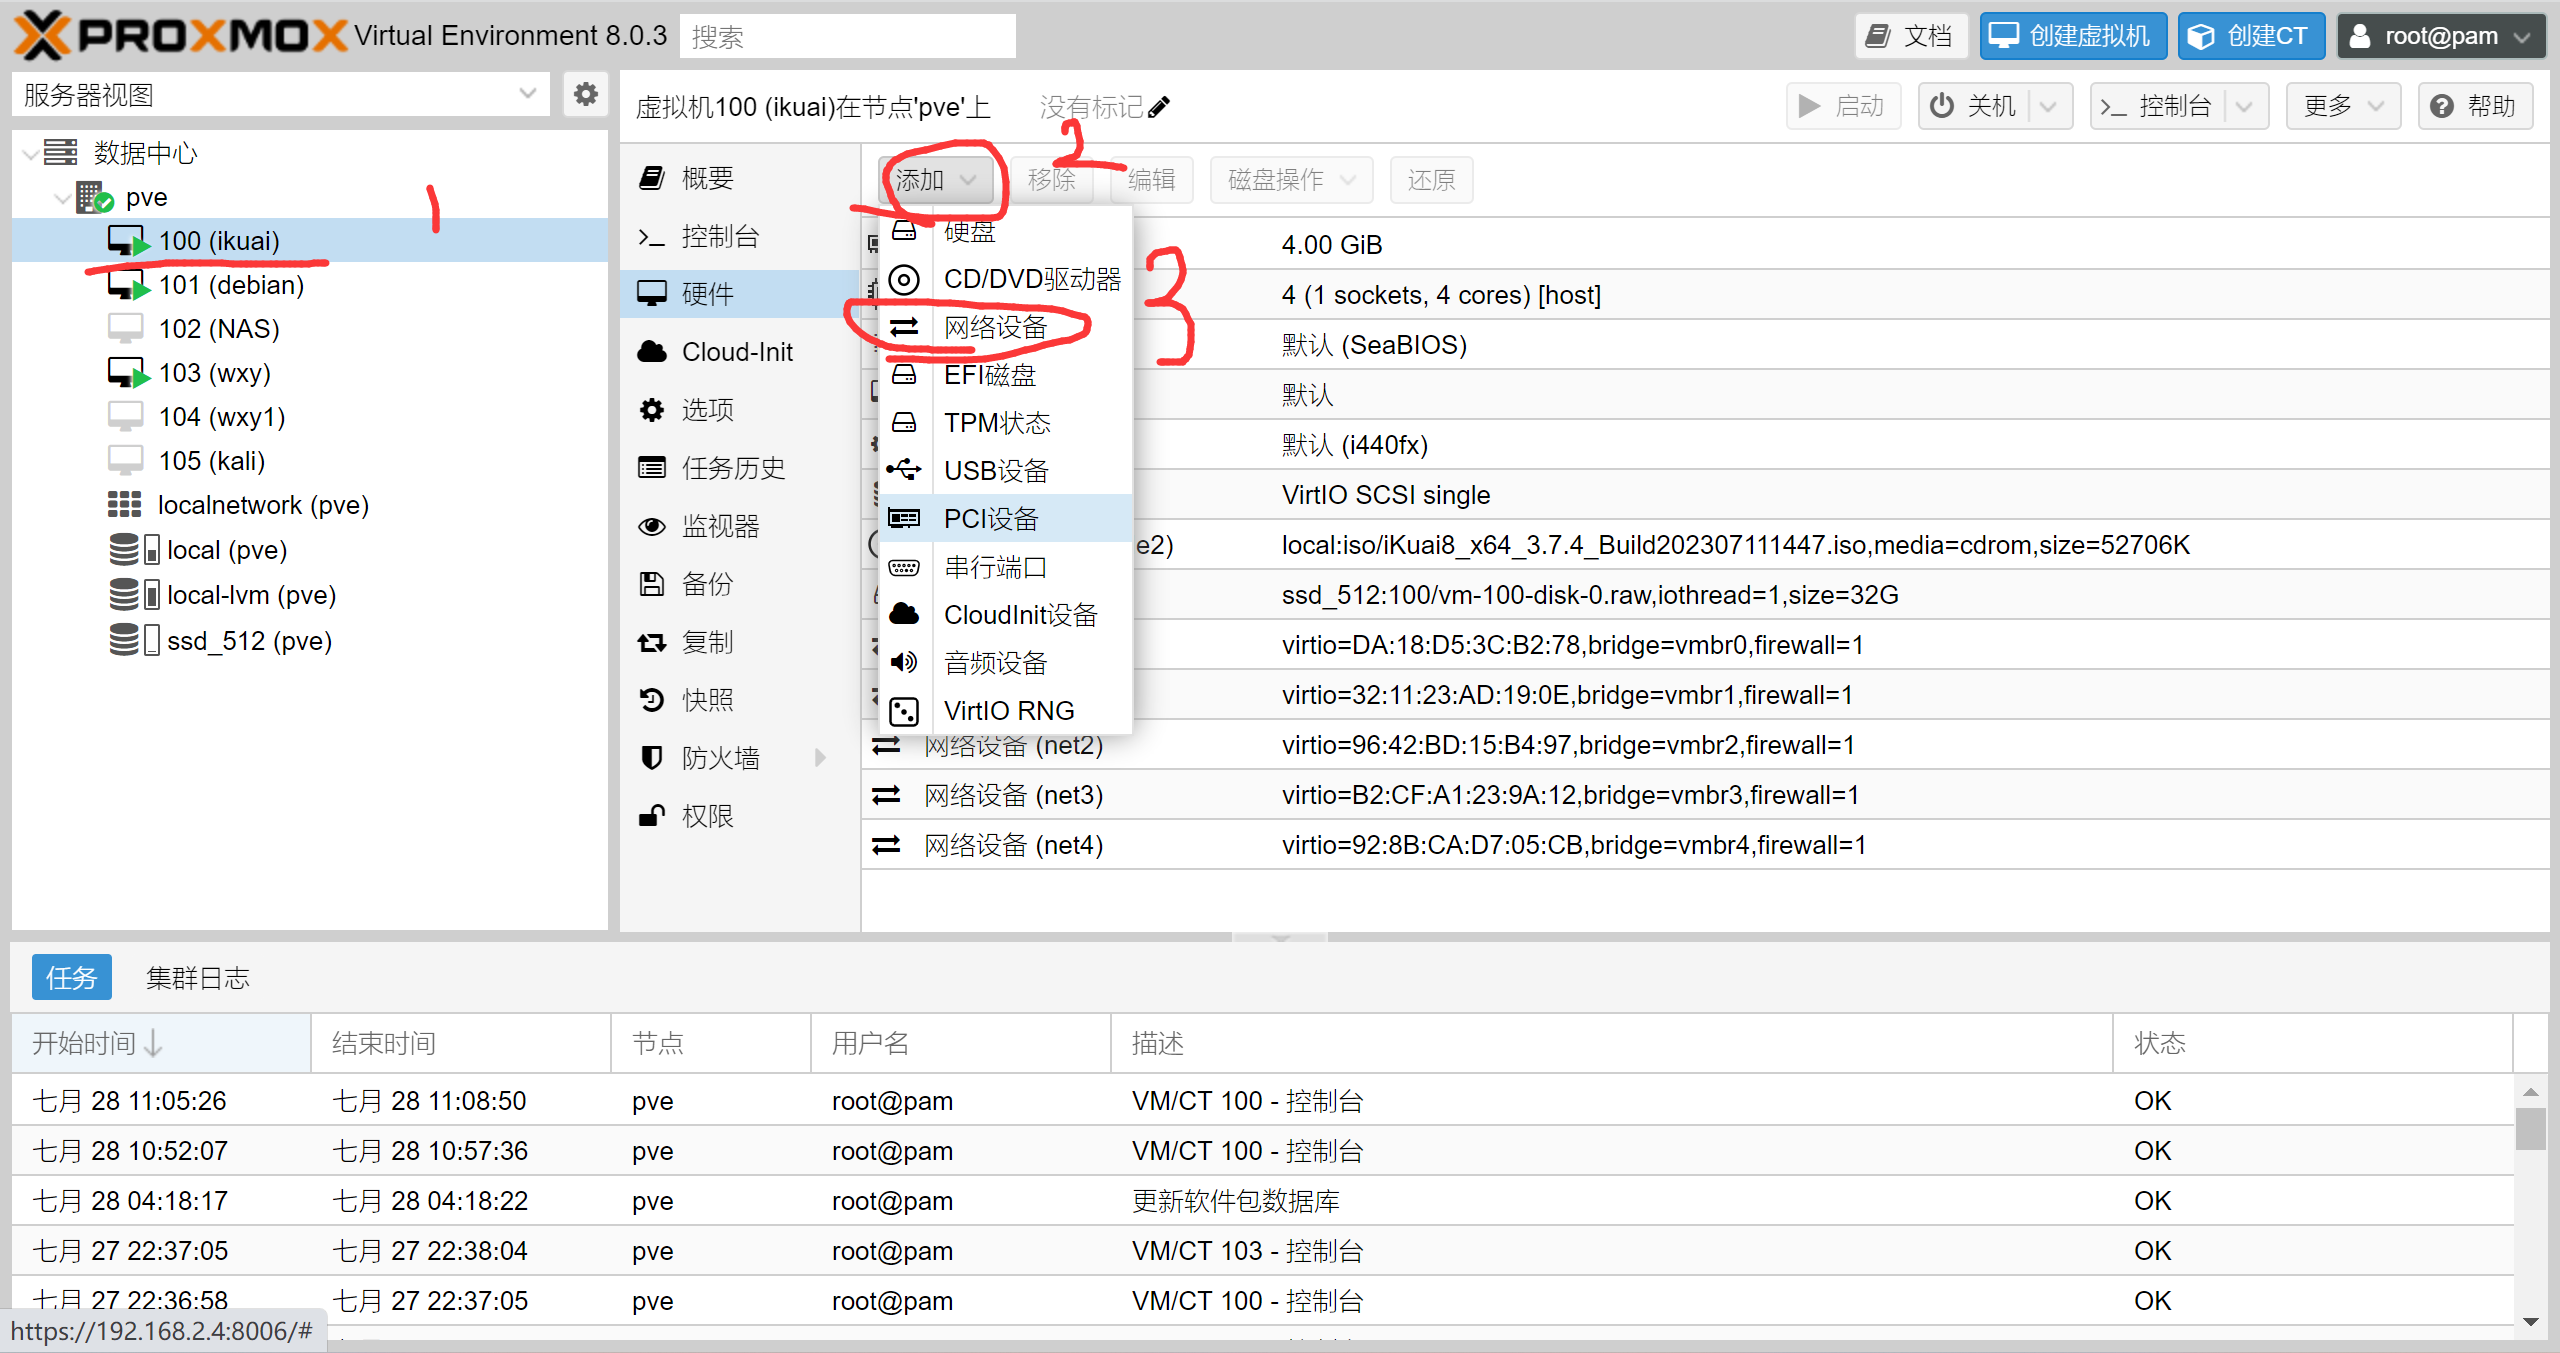Open the ssd_512 (pve) storage
Image resolution: width=2560 pixels, height=1353 pixels.
(249, 641)
